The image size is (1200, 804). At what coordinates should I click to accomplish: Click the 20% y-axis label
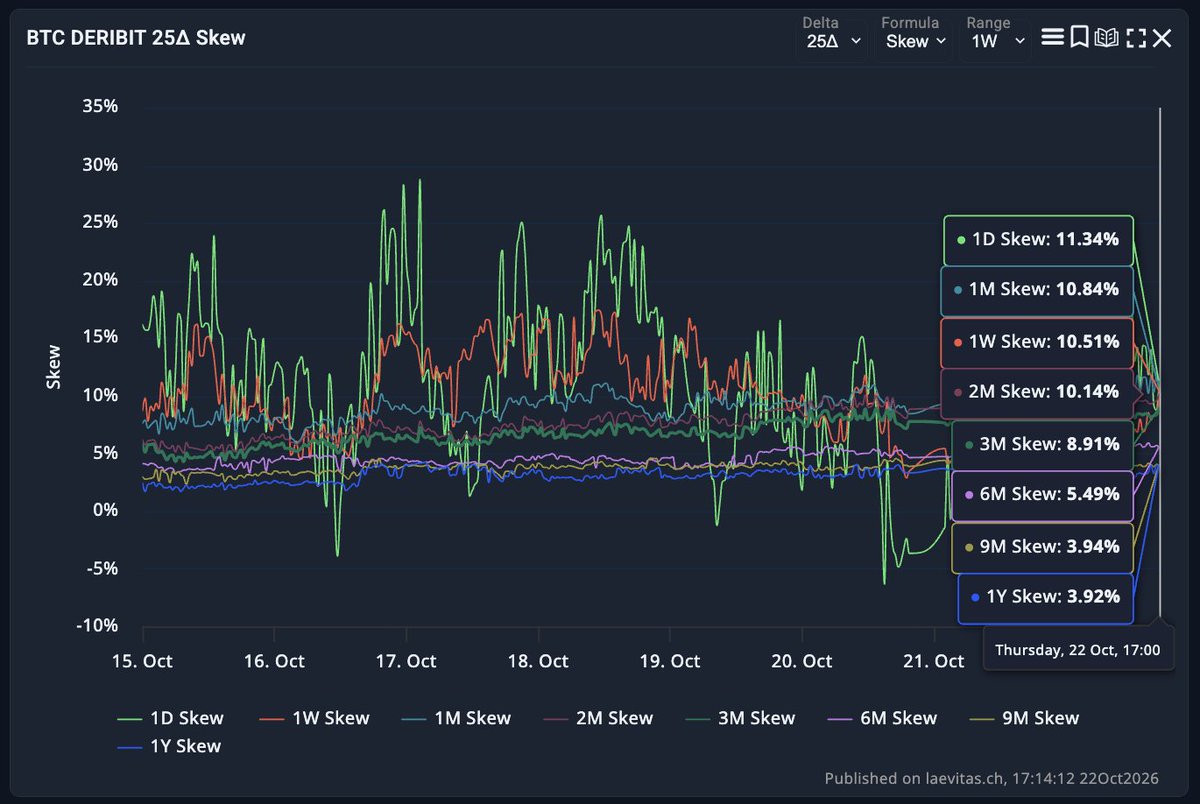(x=100, y=279)
